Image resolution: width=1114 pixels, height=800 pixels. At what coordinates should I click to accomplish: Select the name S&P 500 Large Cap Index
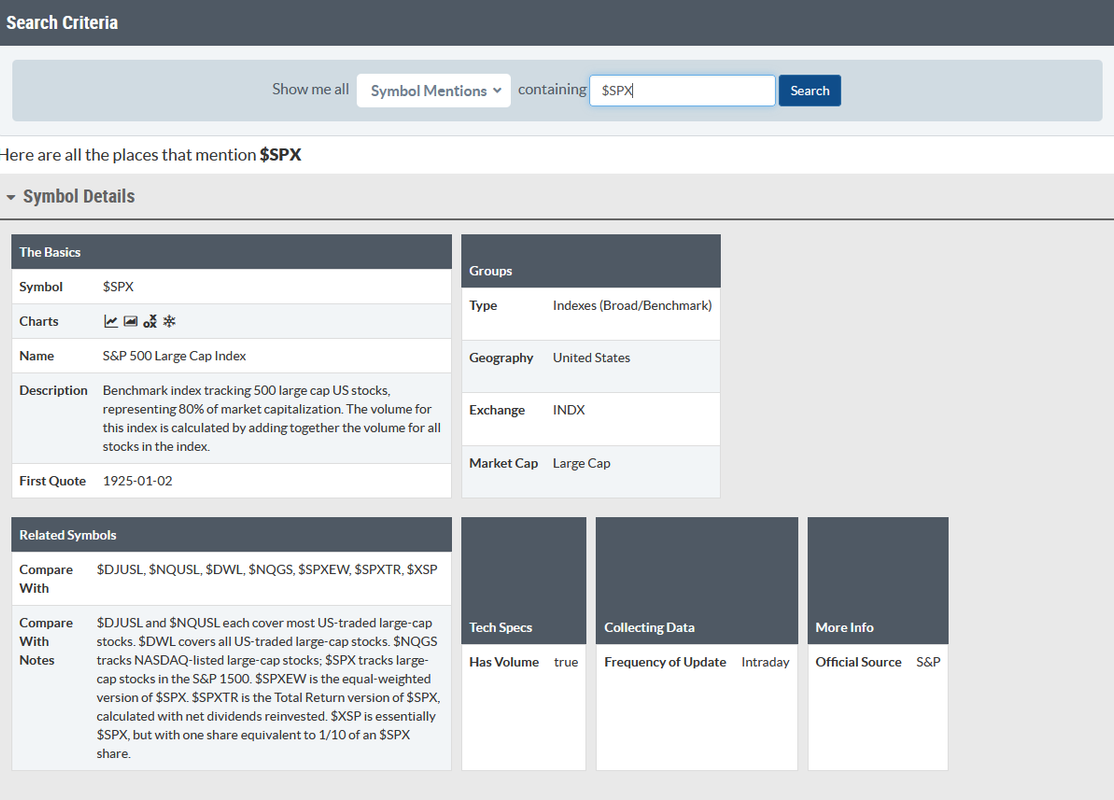(x=174, y=356)
